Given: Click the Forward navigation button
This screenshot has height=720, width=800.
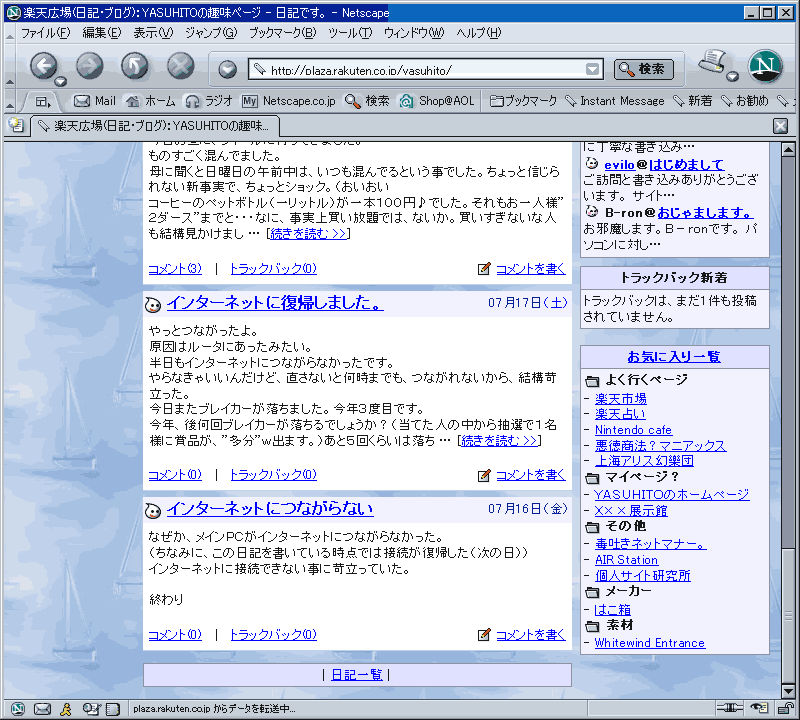Looking at the screenshot, I should 89,66.
